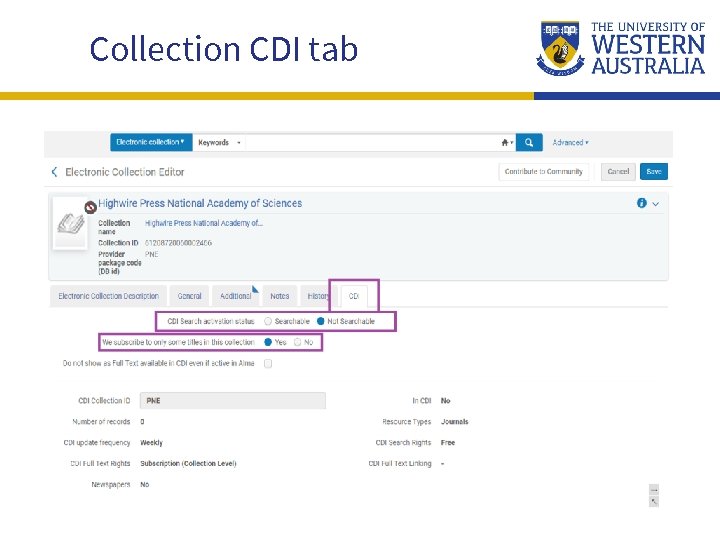
Task: Click the Newspapers value No
Action: coord(145,484)
